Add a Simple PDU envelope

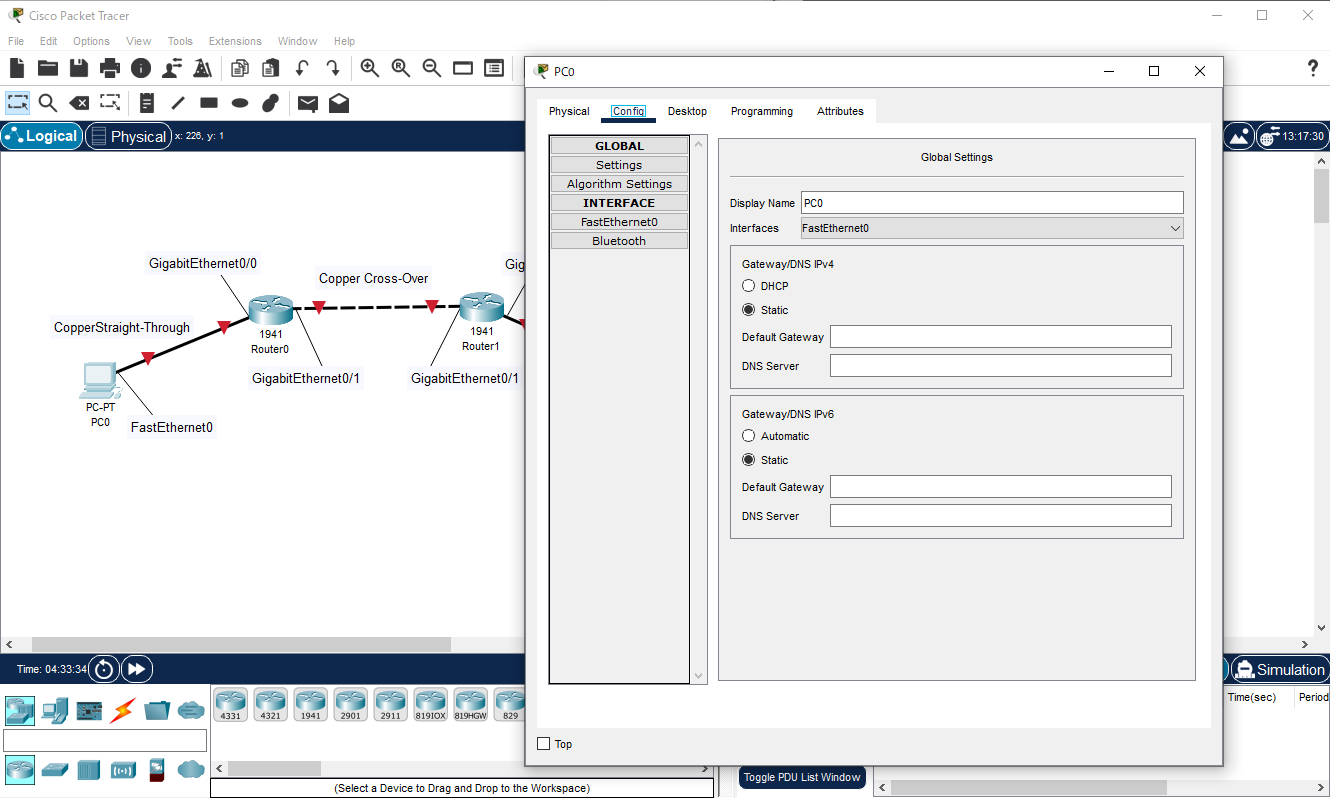[308, 103]
